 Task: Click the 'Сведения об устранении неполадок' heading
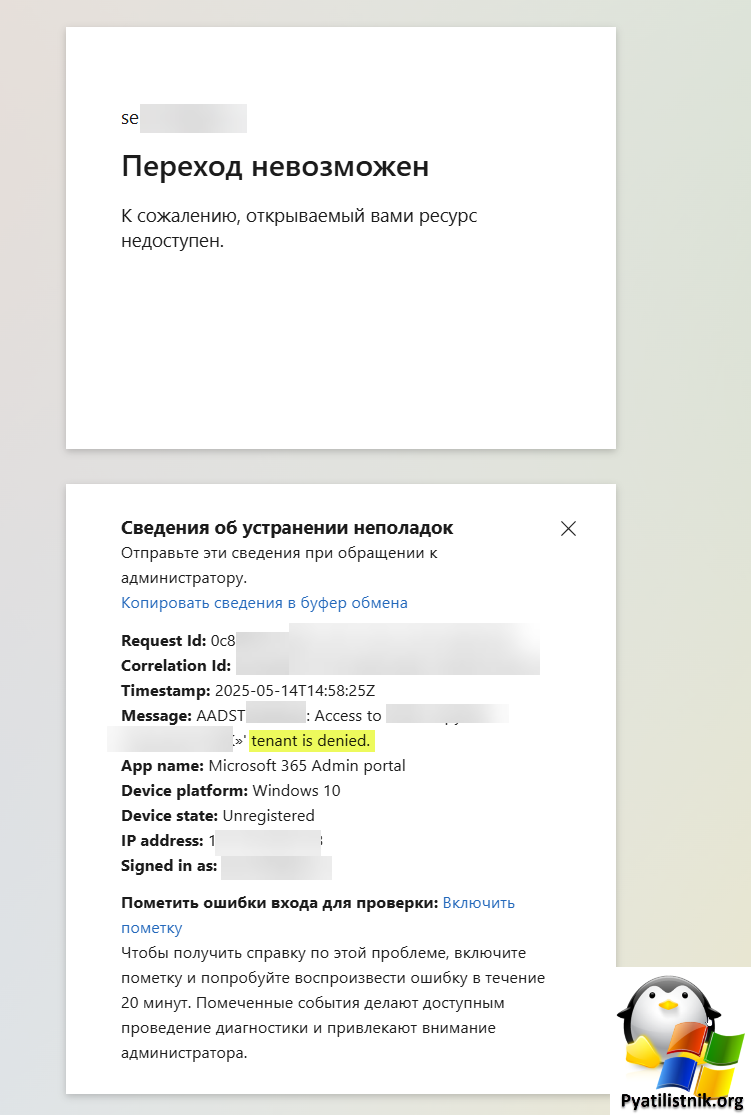(x=287, y=528)
